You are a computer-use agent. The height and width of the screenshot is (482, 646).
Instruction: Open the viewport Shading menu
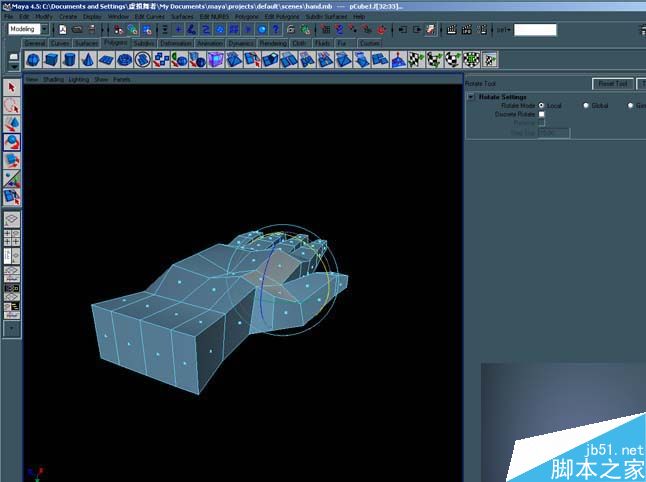pyautogui.click(x=53, y=79)
